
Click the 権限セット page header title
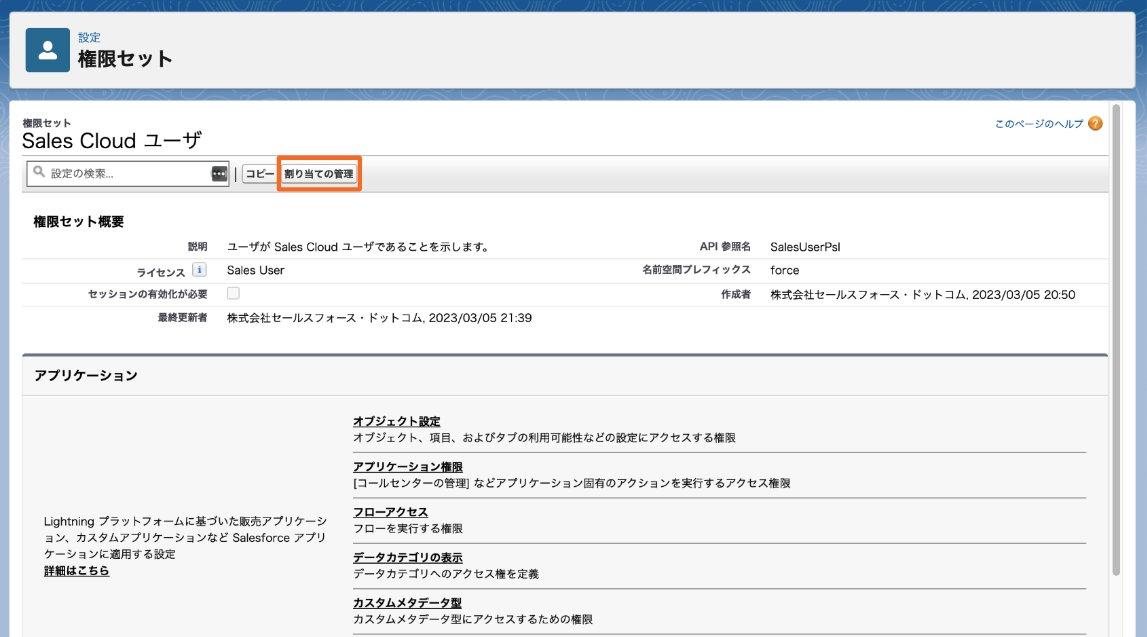[x=125, y=59]
